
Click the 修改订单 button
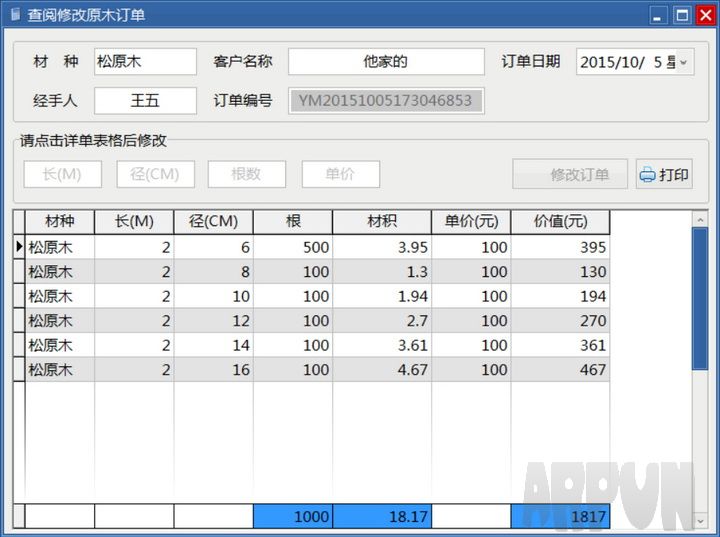570,175
